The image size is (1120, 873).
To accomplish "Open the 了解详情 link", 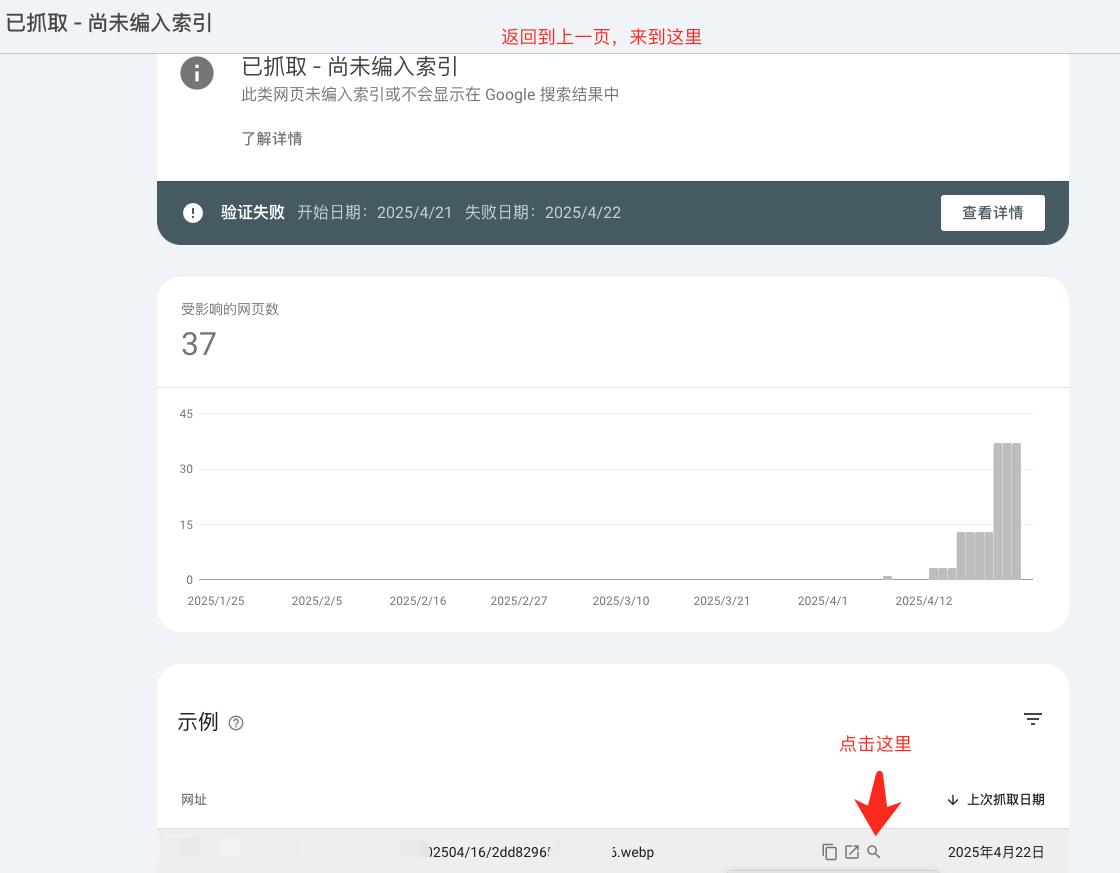I will coord(272,138).
